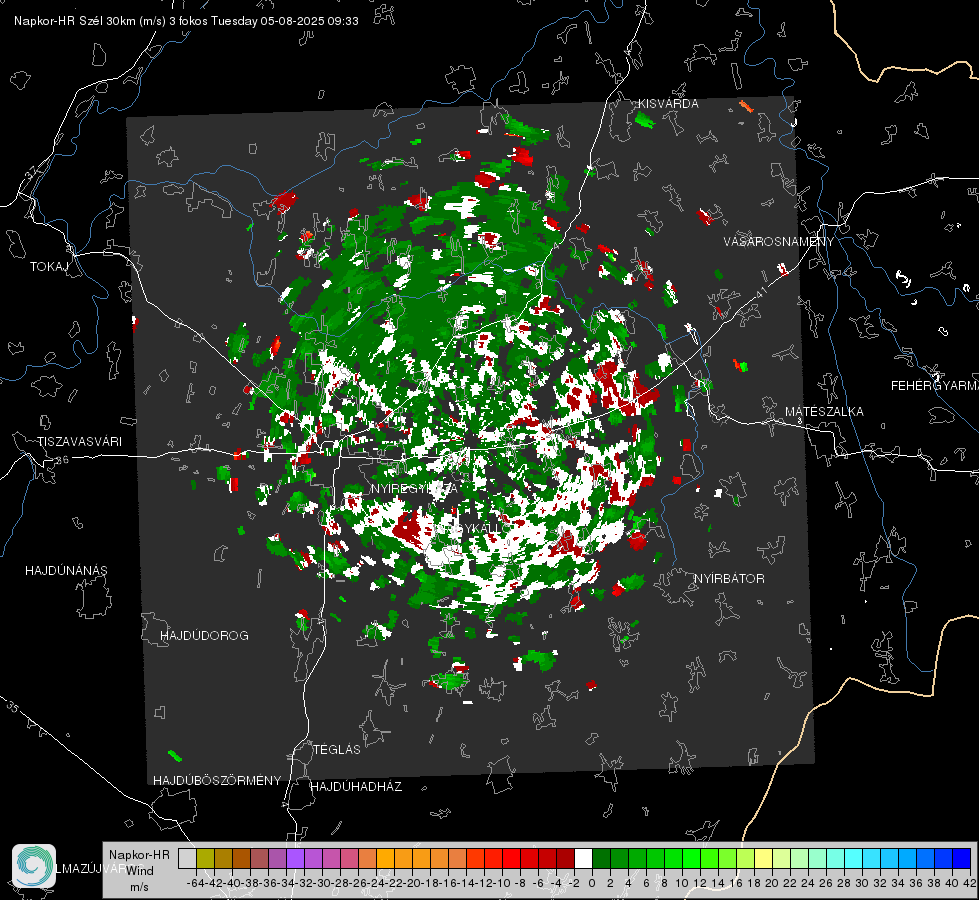Select the light grey first legend swatch
Image resolution: width=979 pixels, height=900 pixels.
point(187,858)
